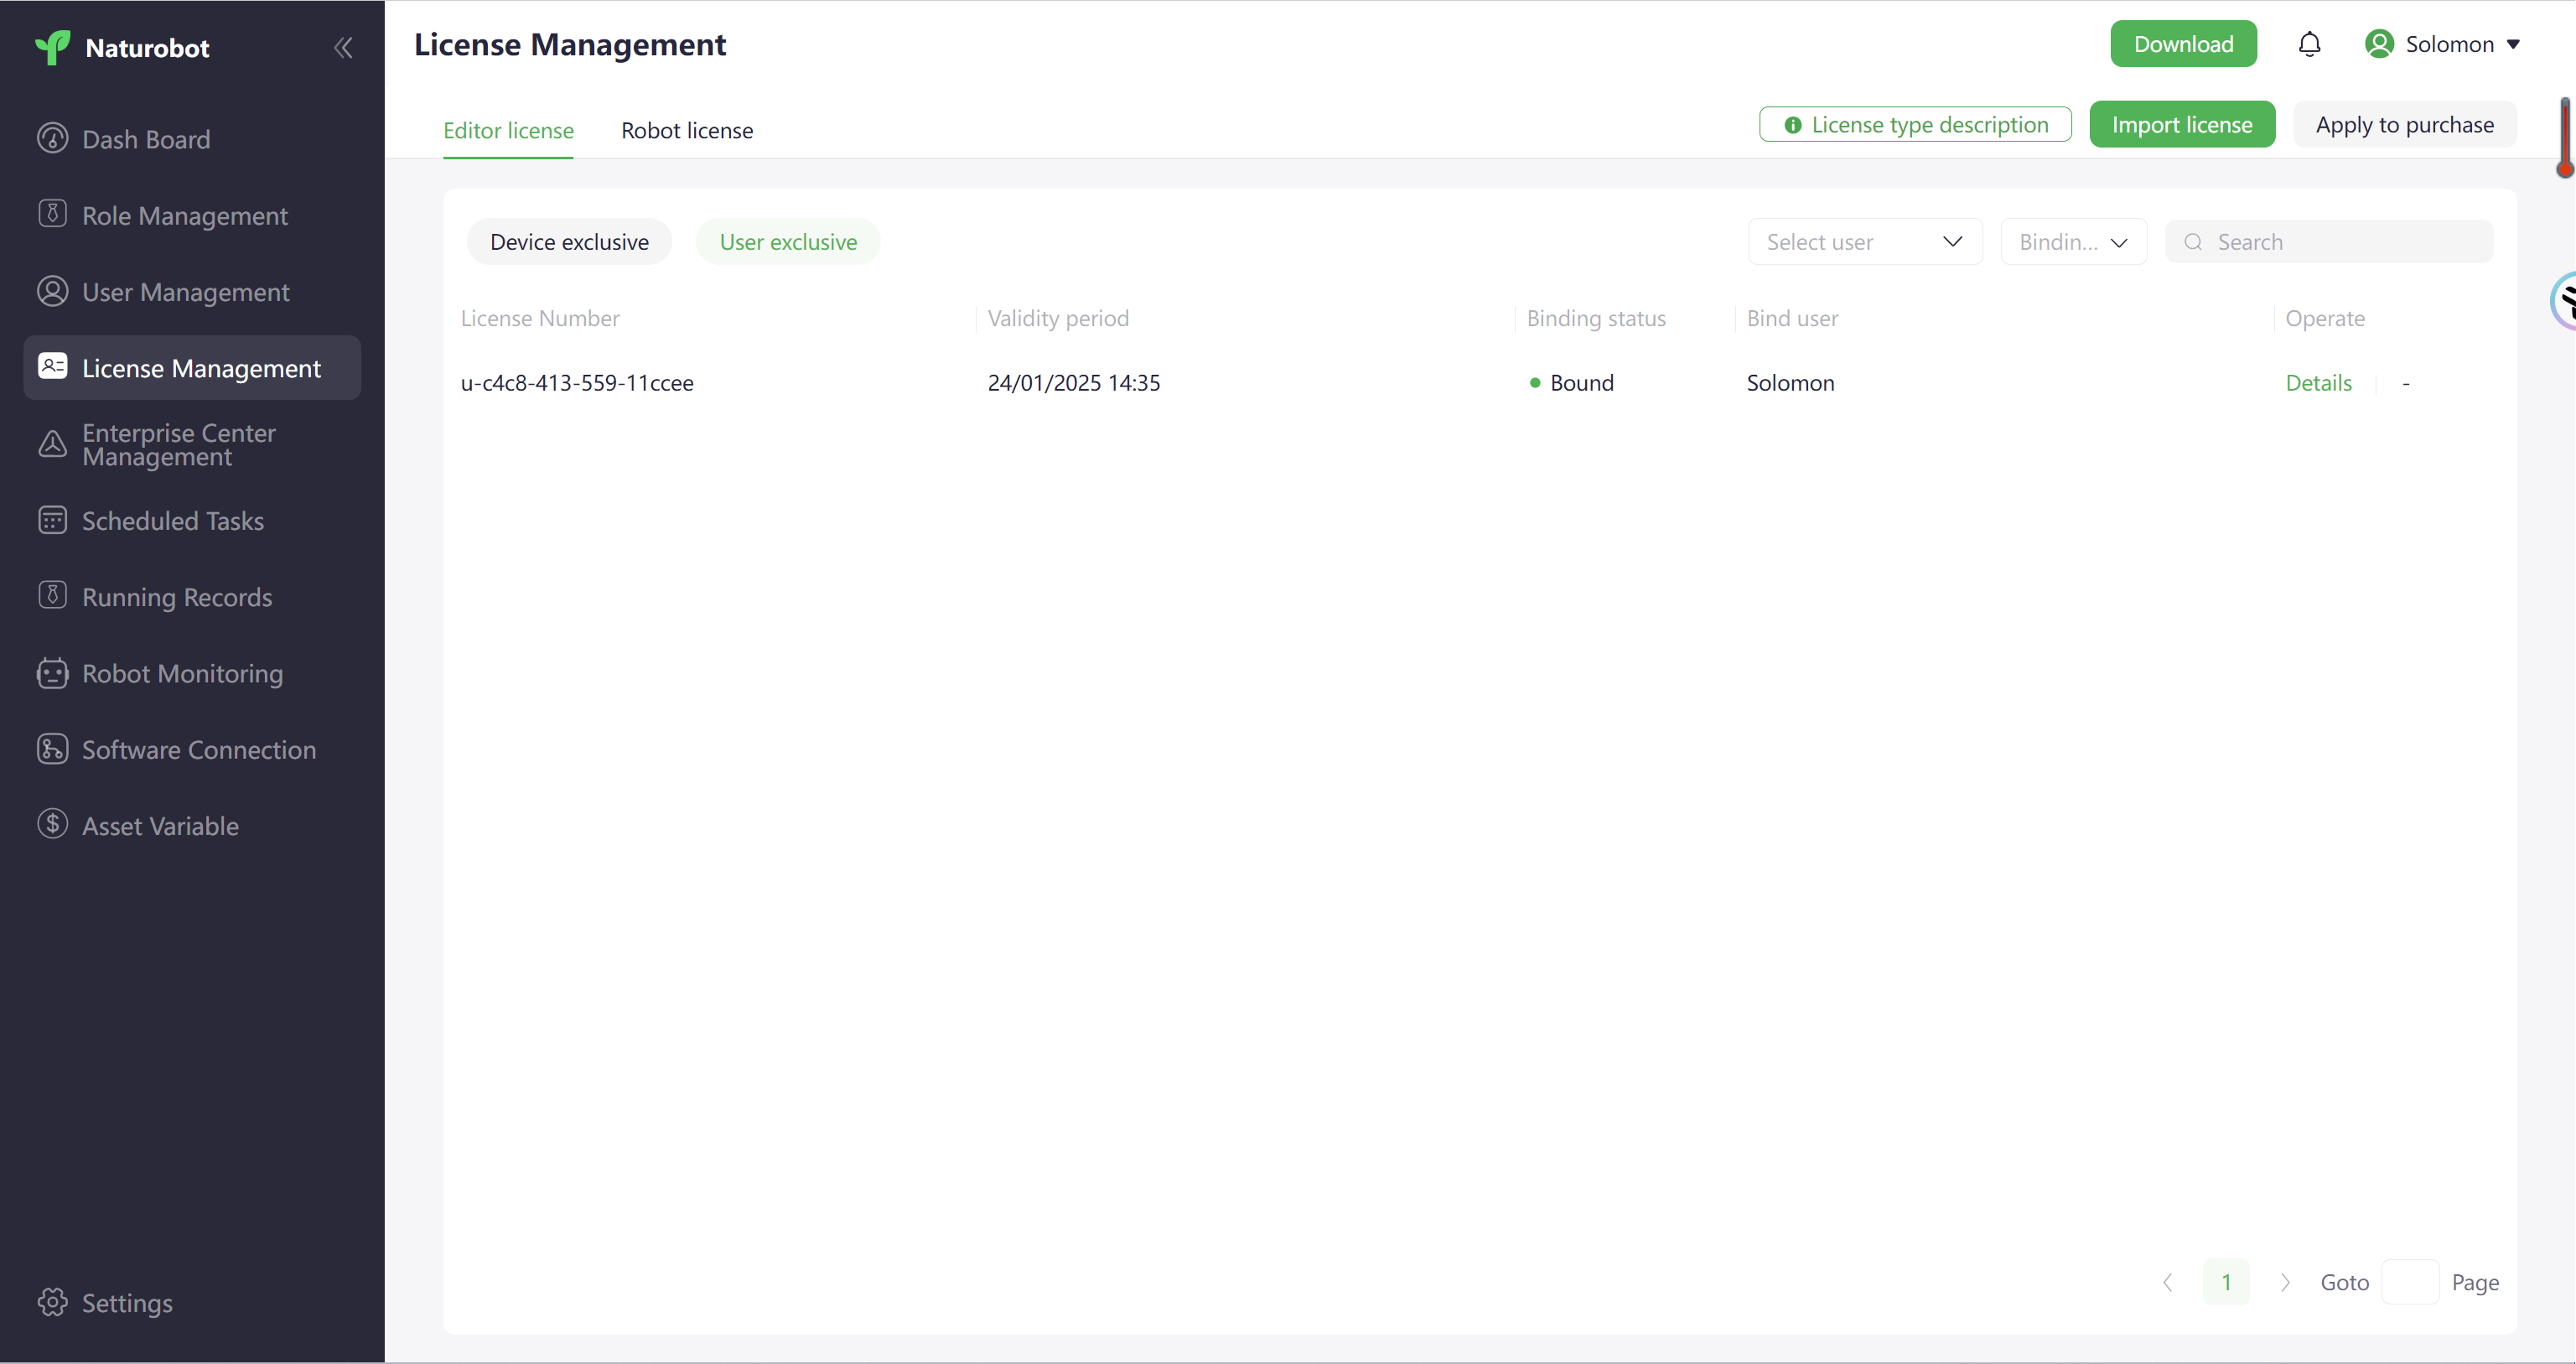Toggle Device exclusive filter
The width and height of the screenshot is (2576, 1364).
pos(569,240)
